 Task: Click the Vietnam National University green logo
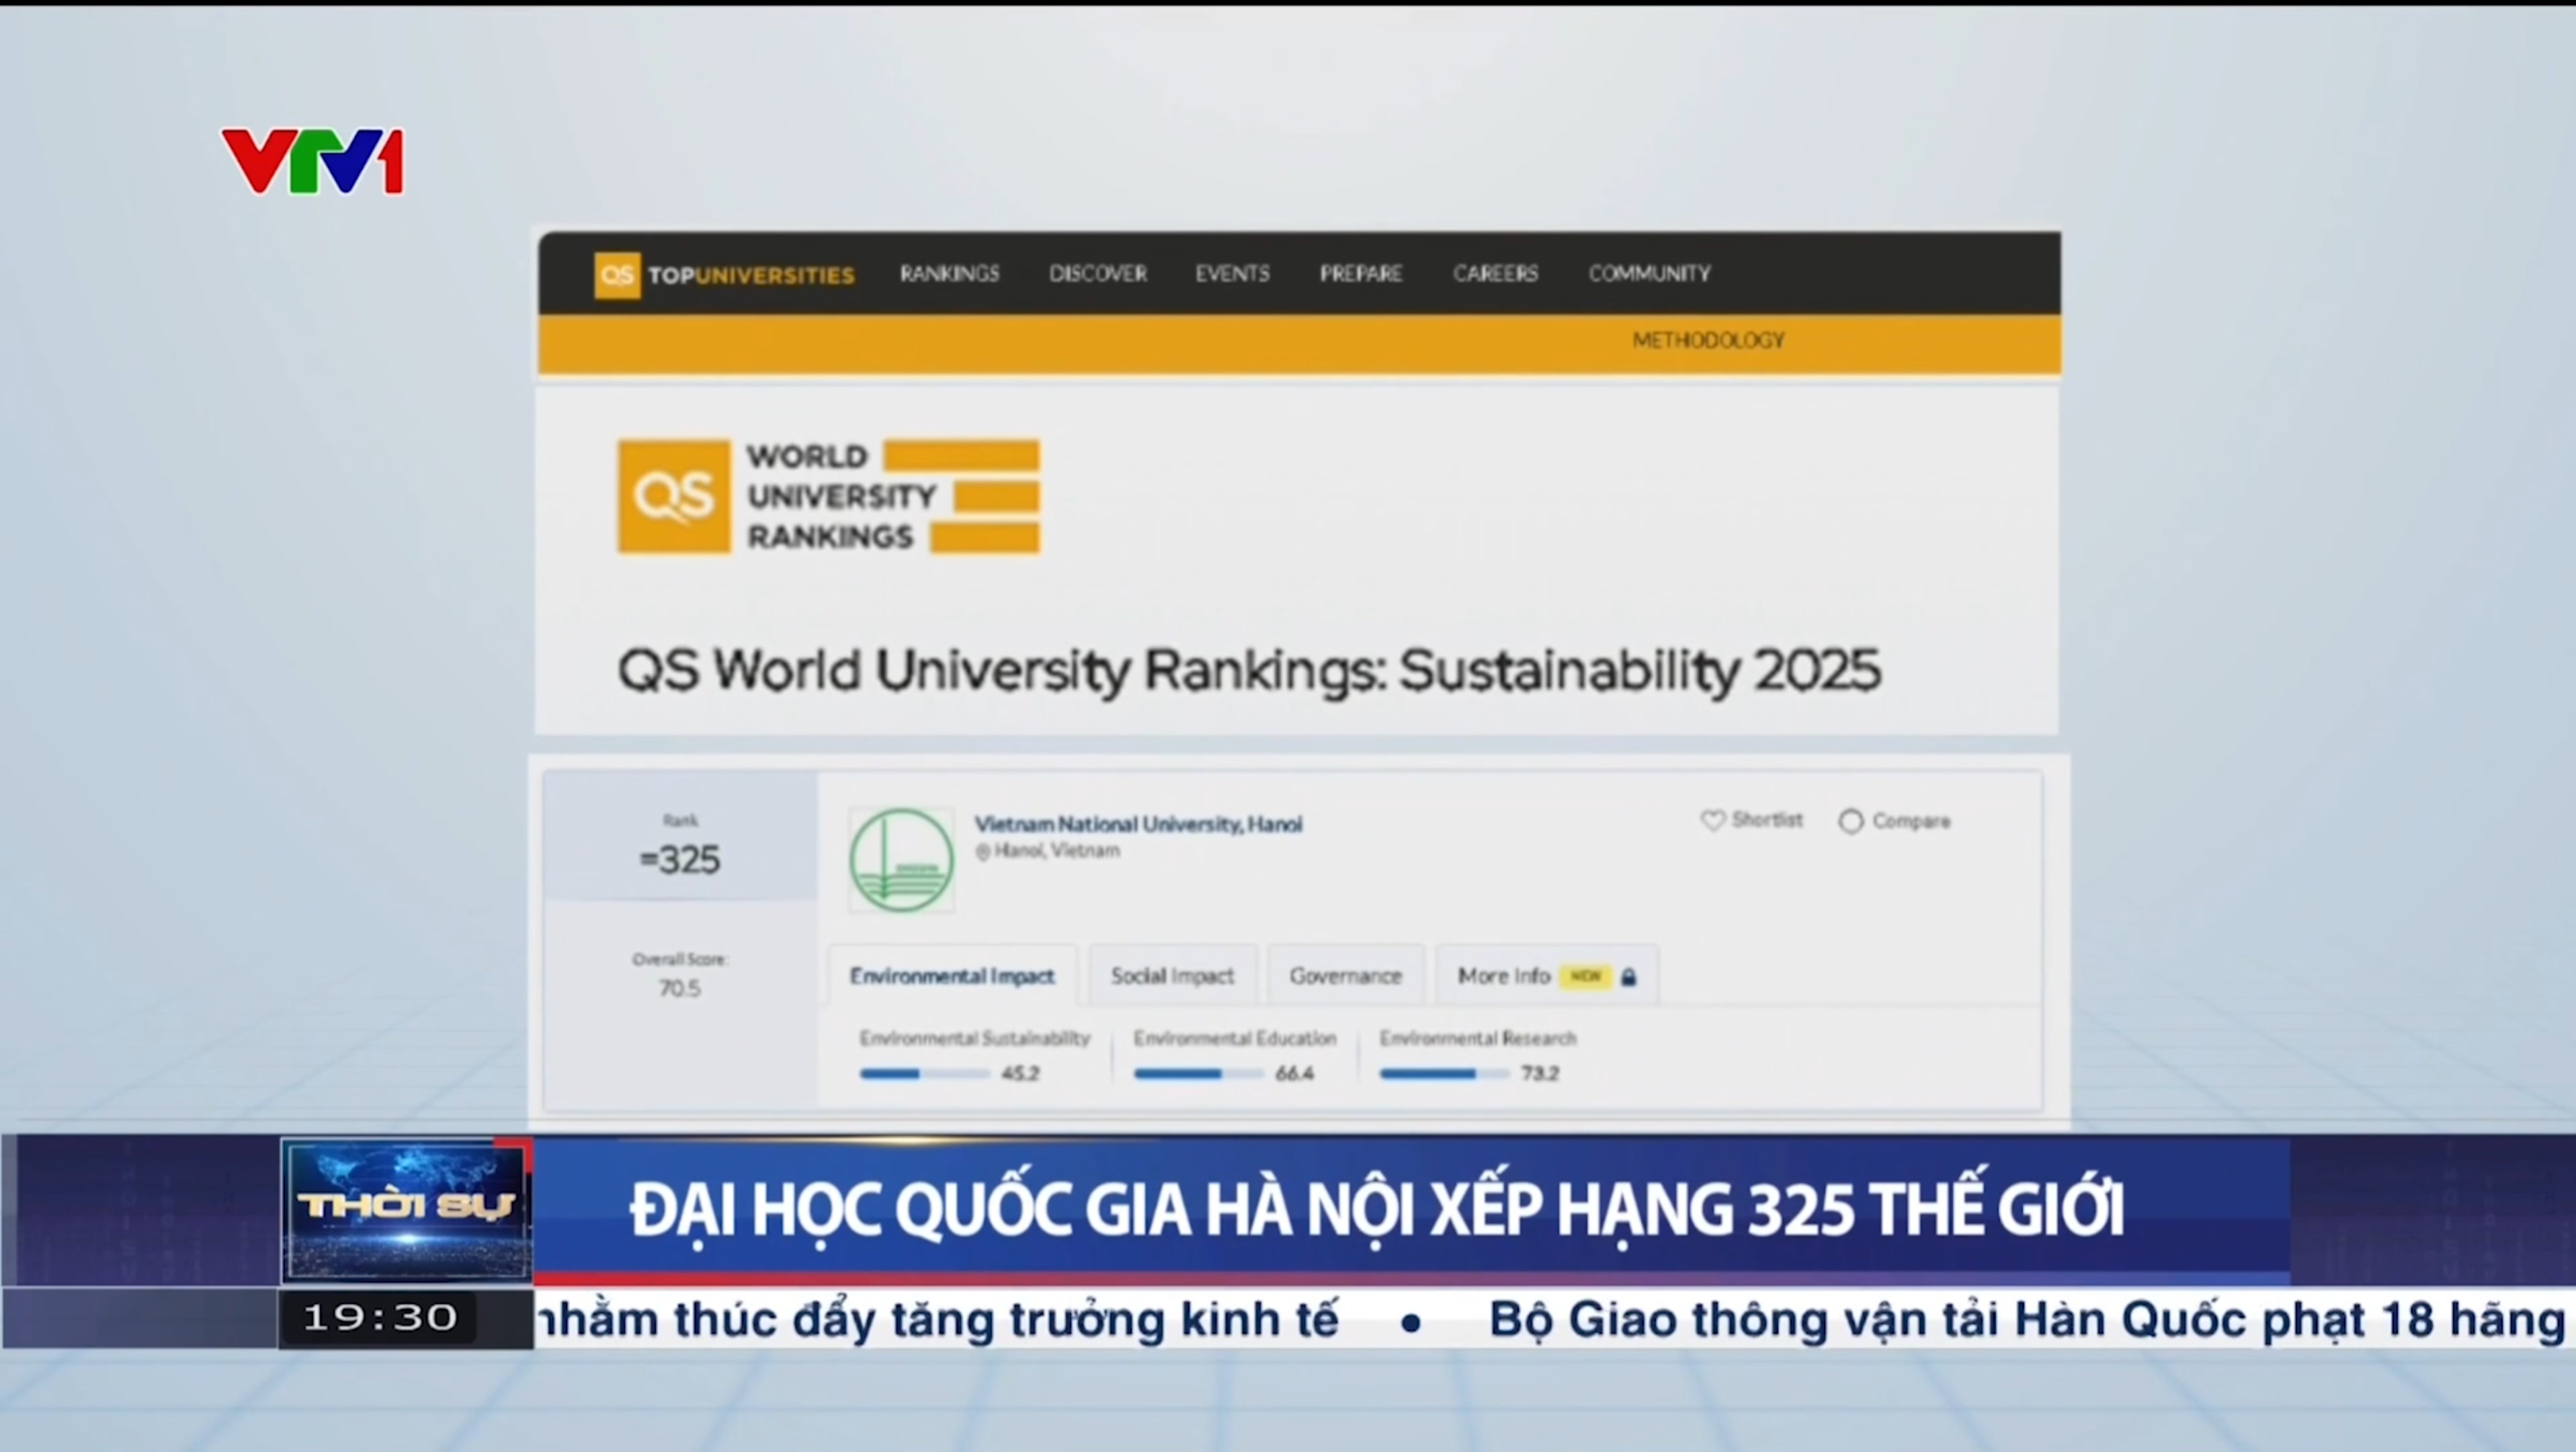pos(901,860)
